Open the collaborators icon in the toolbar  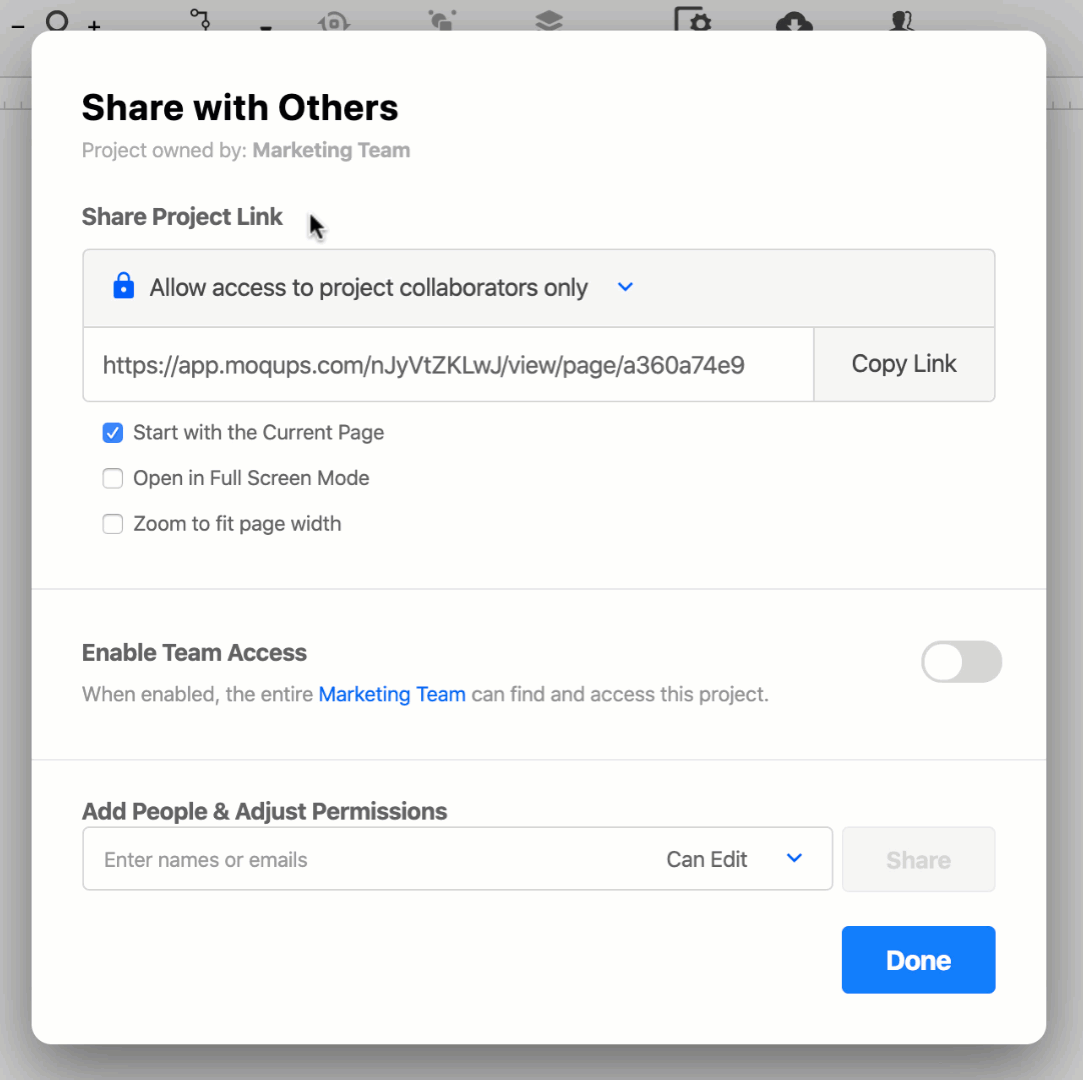(x=900, y=22)
